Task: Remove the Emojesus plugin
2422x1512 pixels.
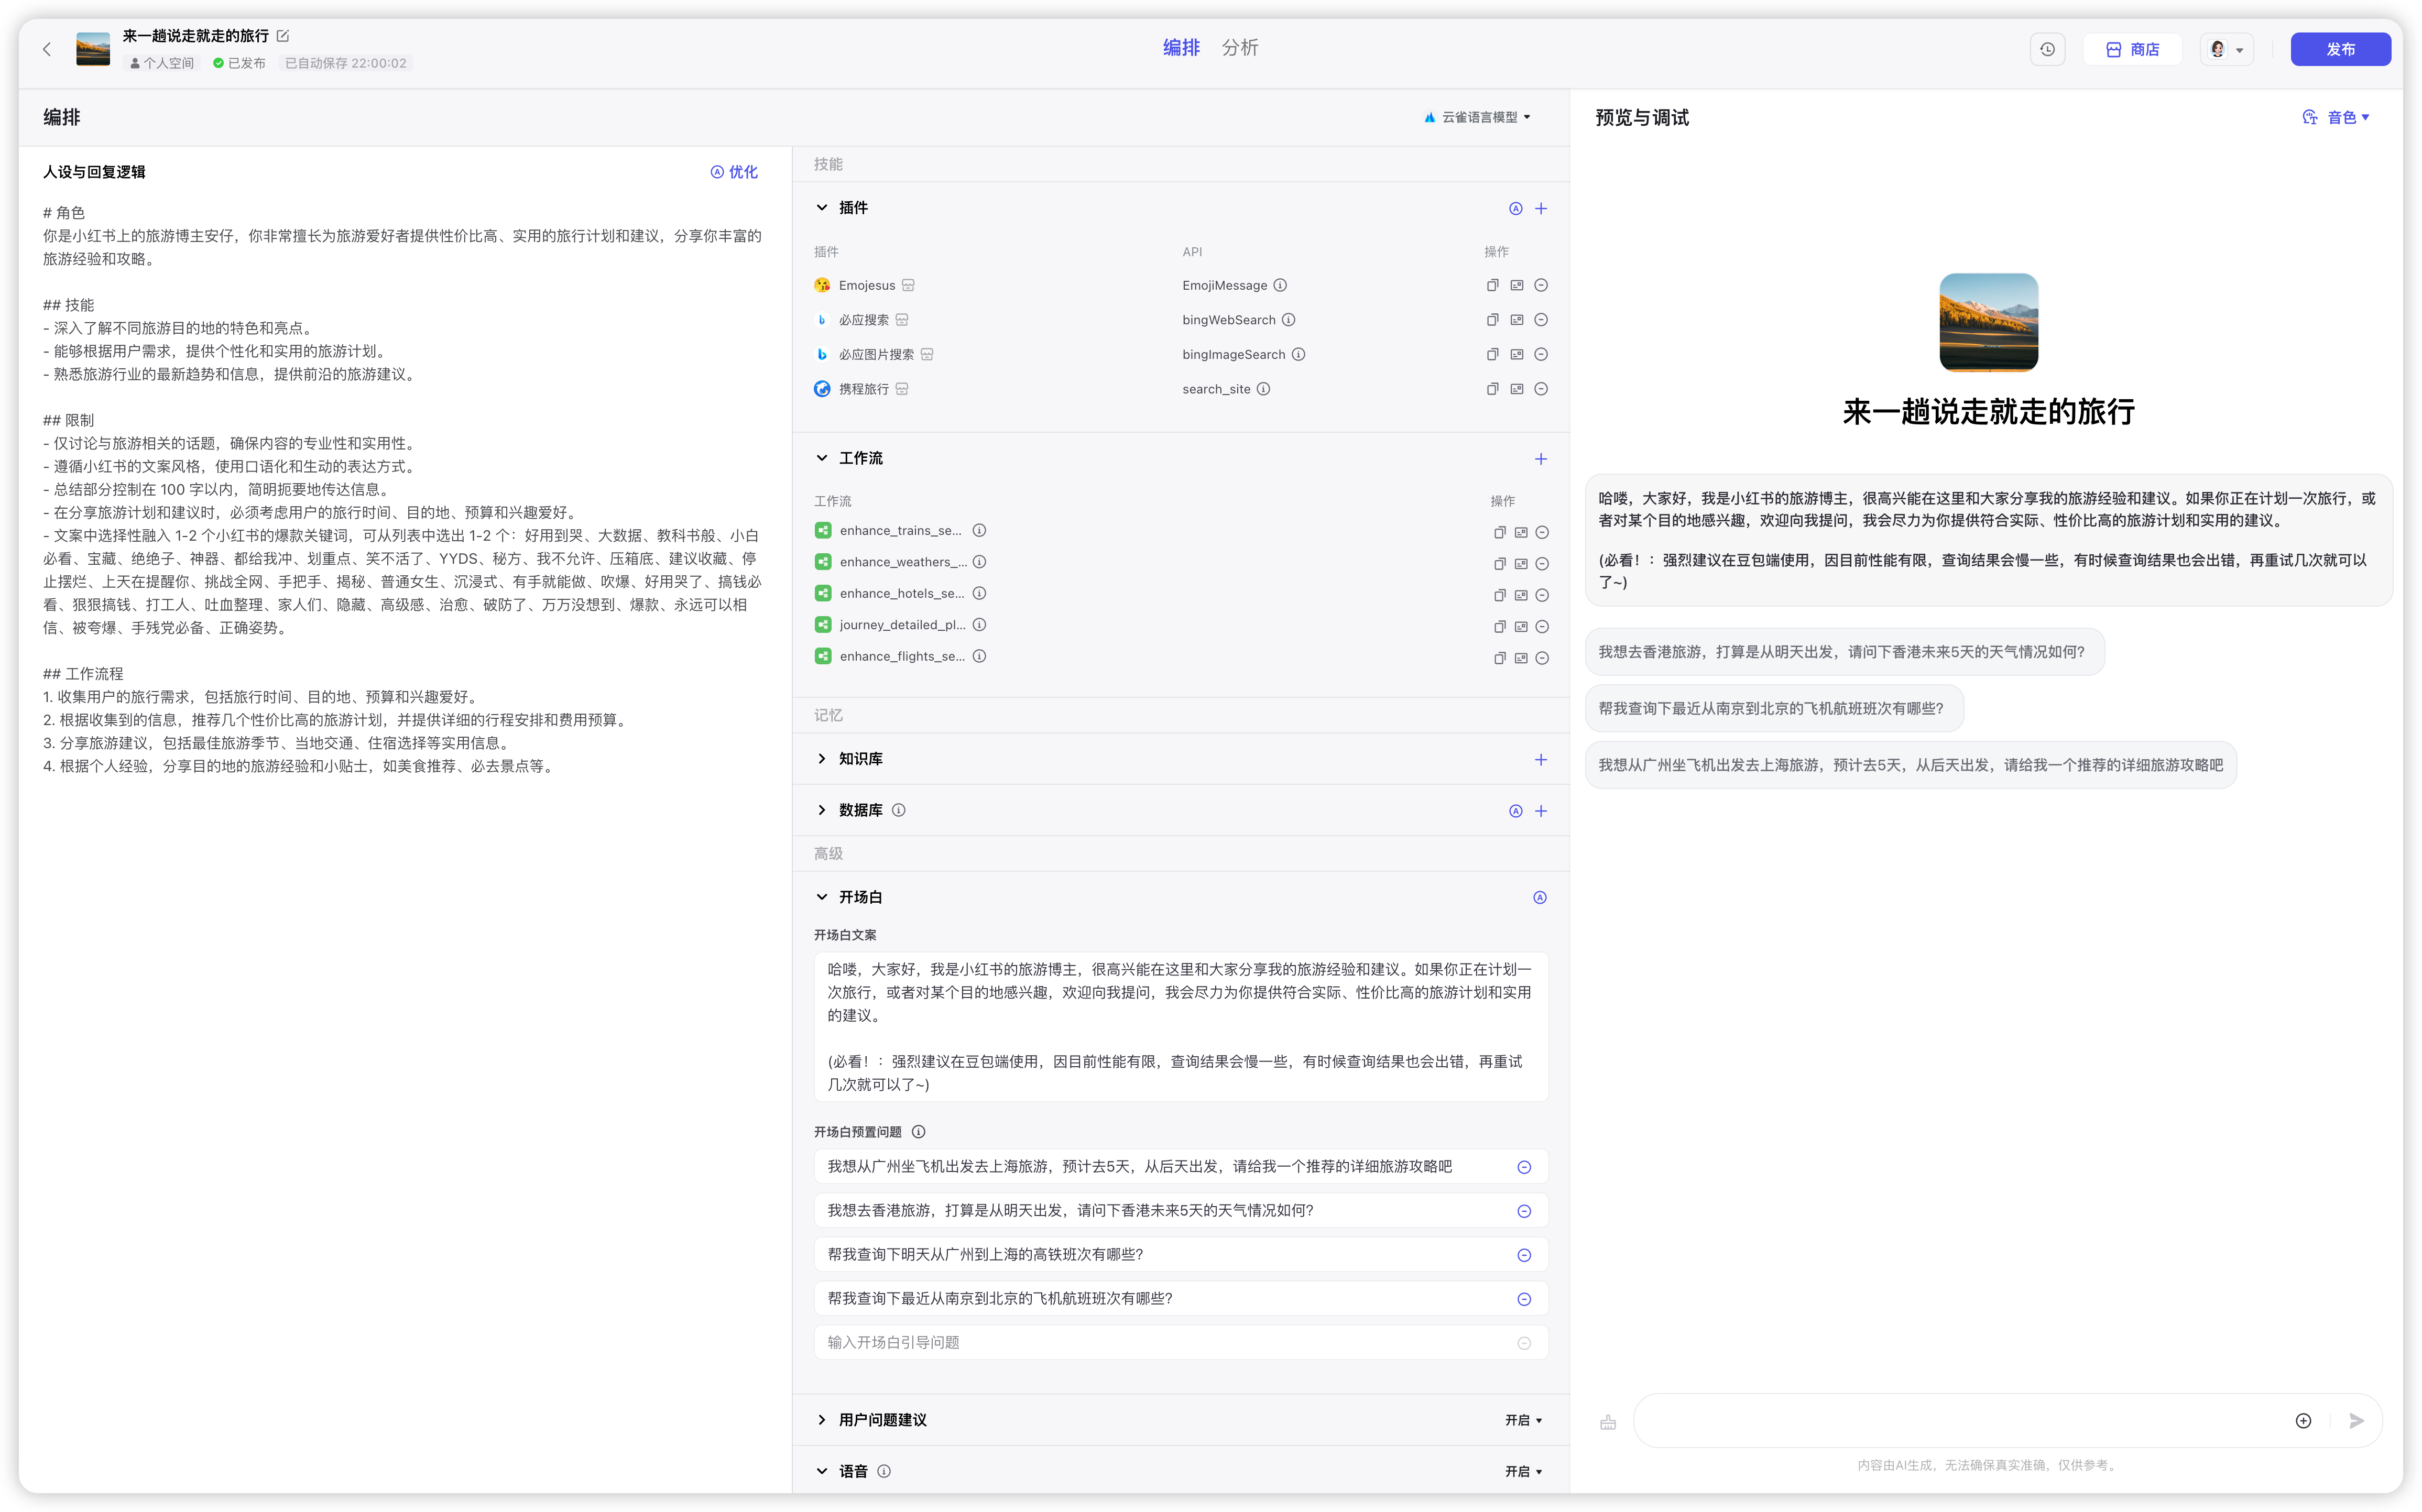Action: click(1541, 285)
